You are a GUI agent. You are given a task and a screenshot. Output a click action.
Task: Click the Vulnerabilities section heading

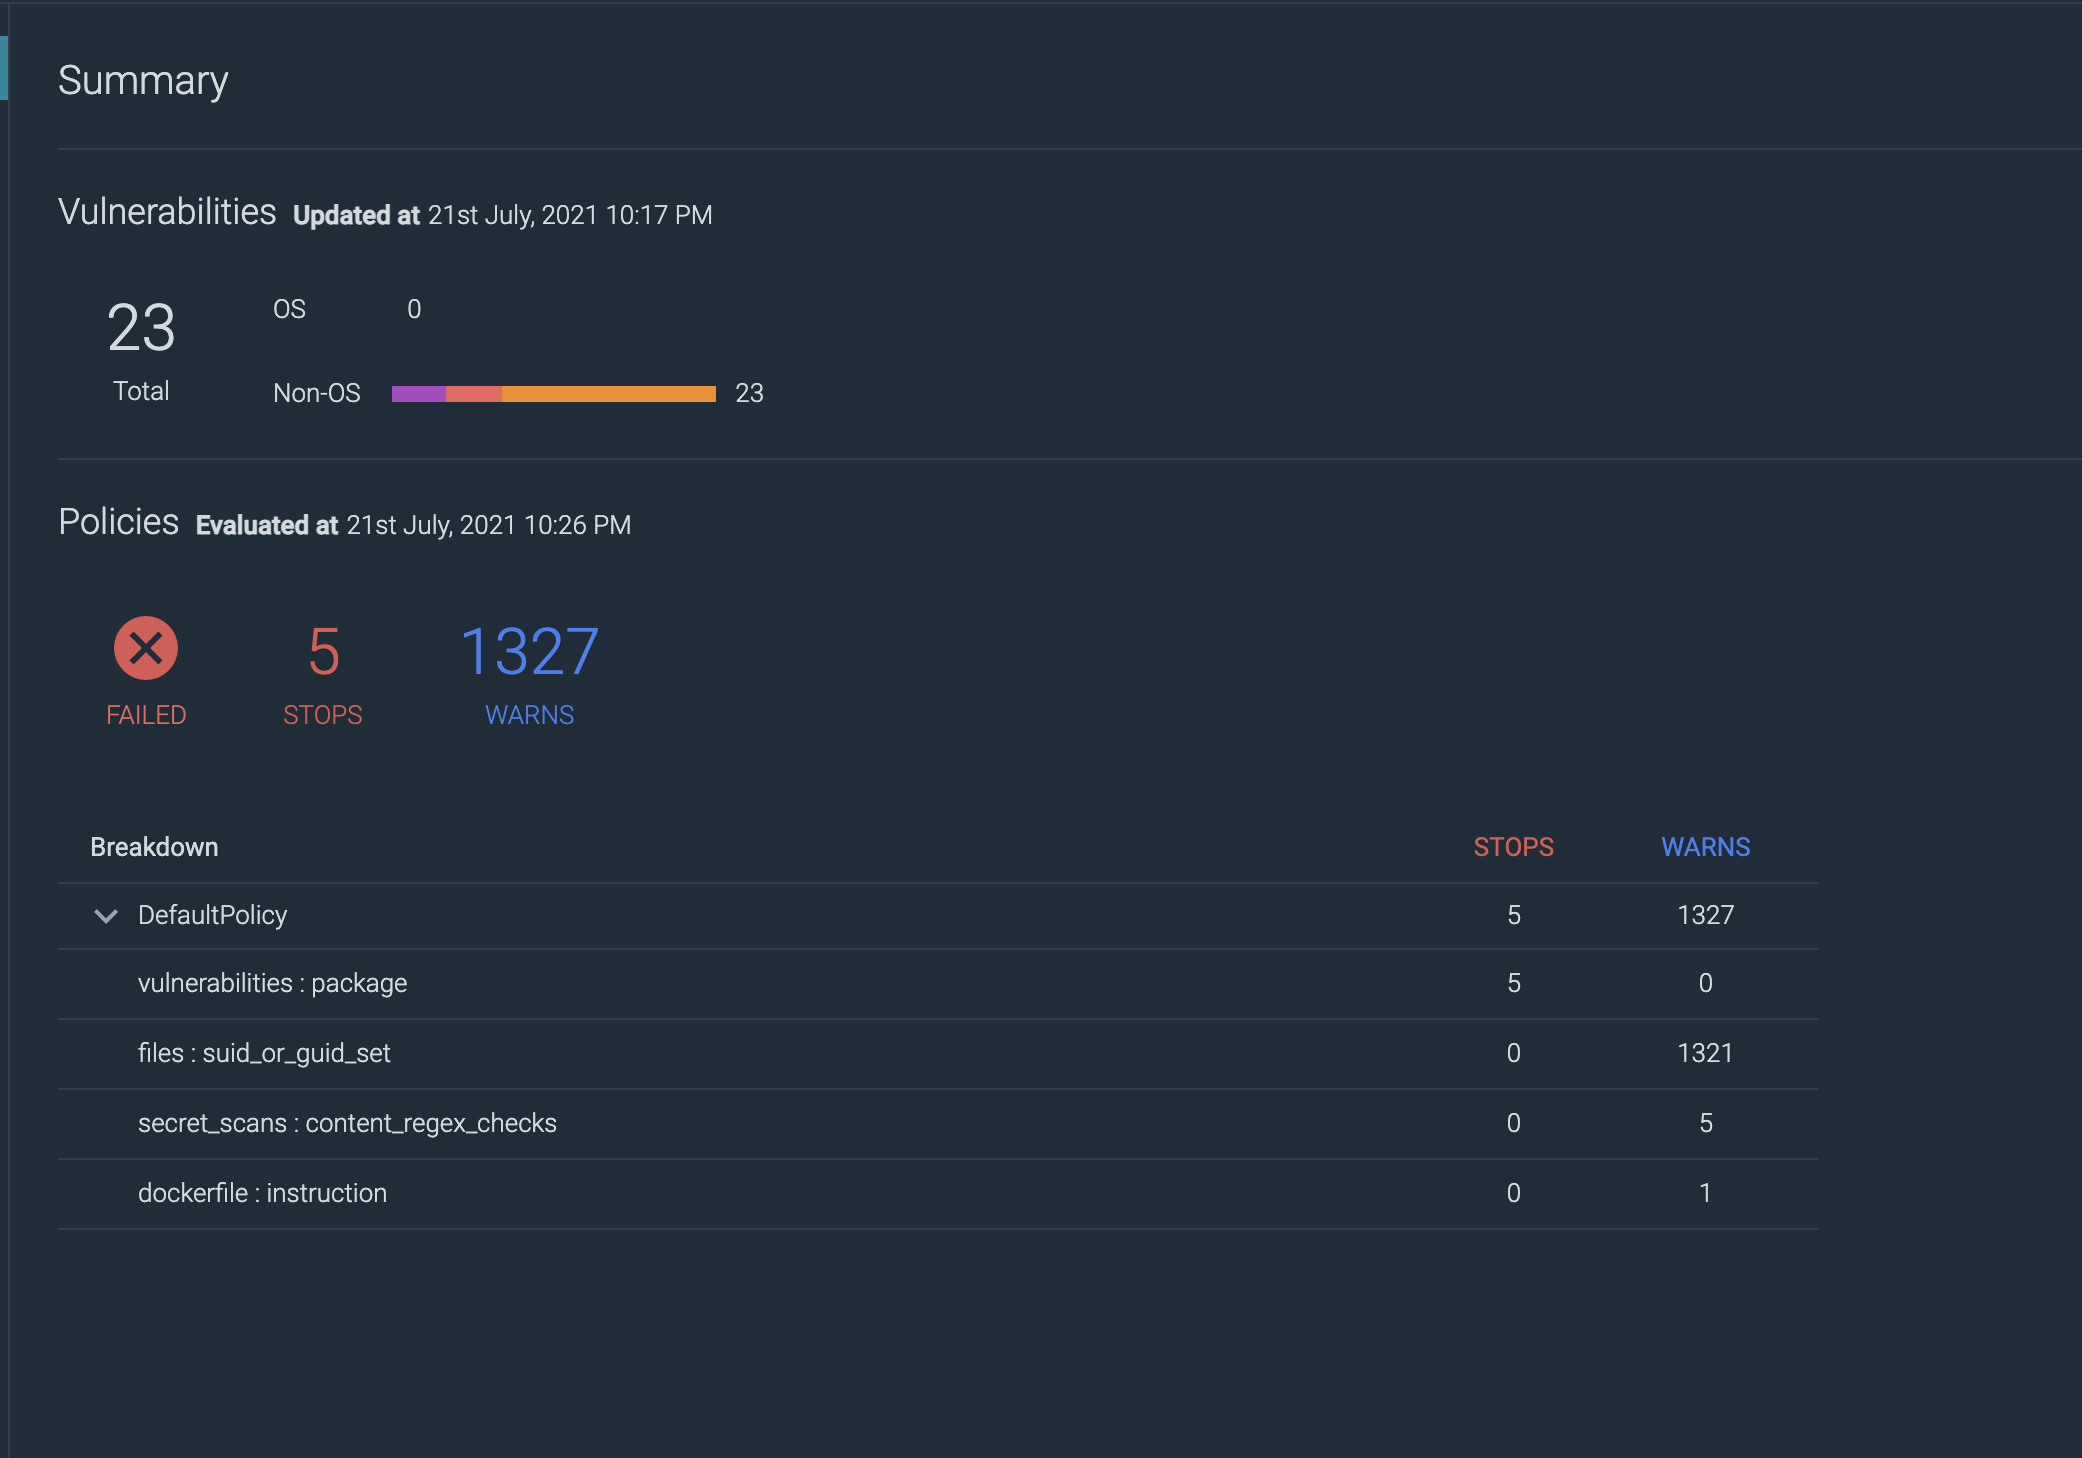tap(167, 212)
